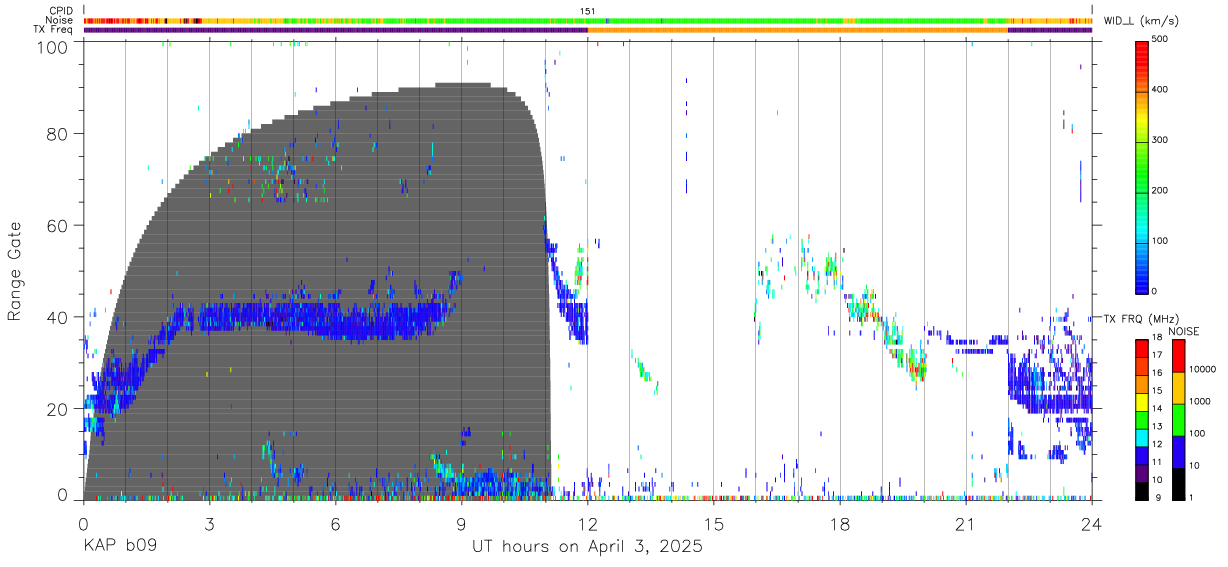Click y-axis tick label 100

(x=51, y=47)
